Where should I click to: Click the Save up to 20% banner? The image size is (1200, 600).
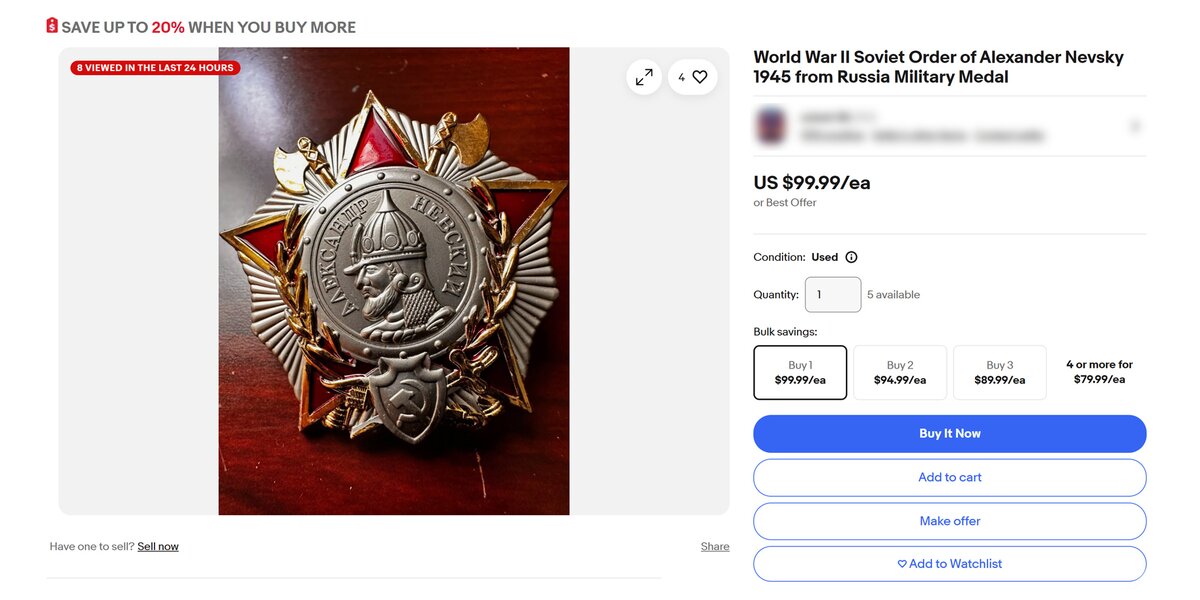[x=208, y=27]
